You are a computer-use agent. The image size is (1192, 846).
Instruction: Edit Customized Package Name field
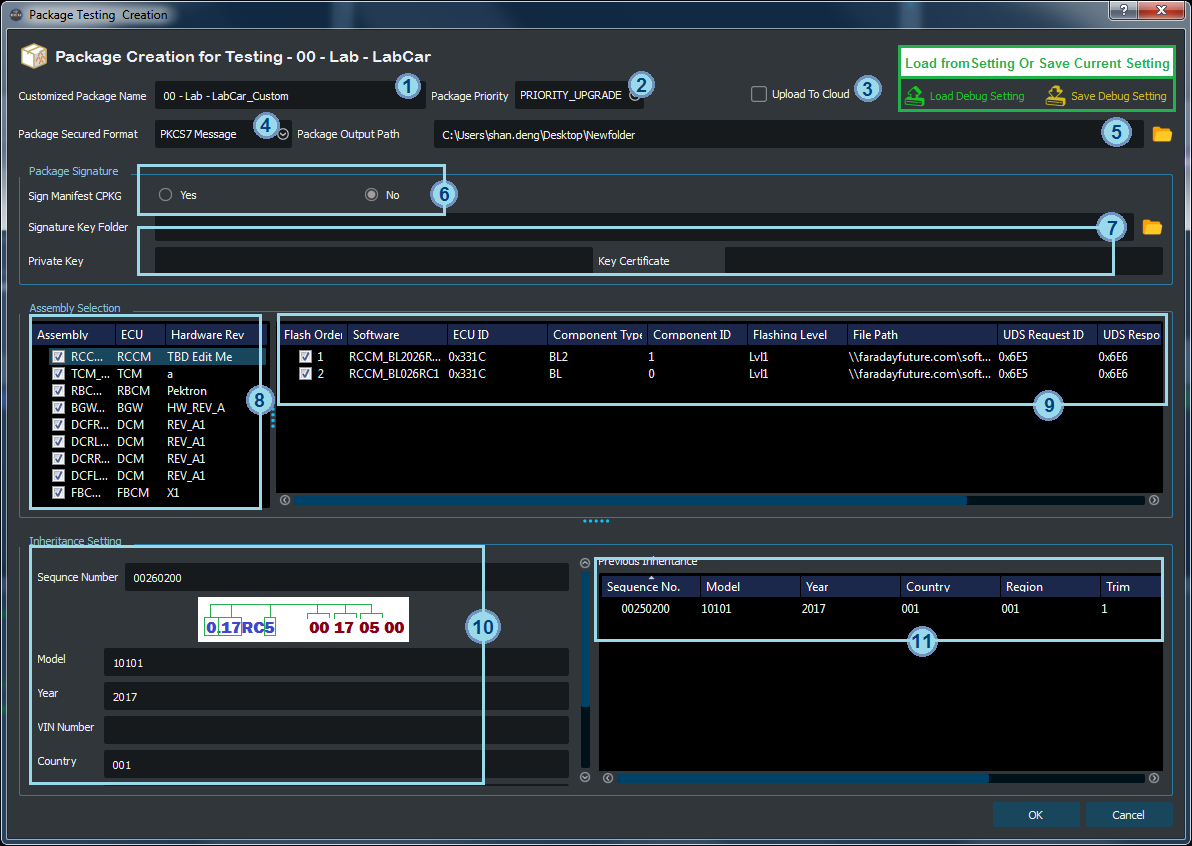coord(290,96)
